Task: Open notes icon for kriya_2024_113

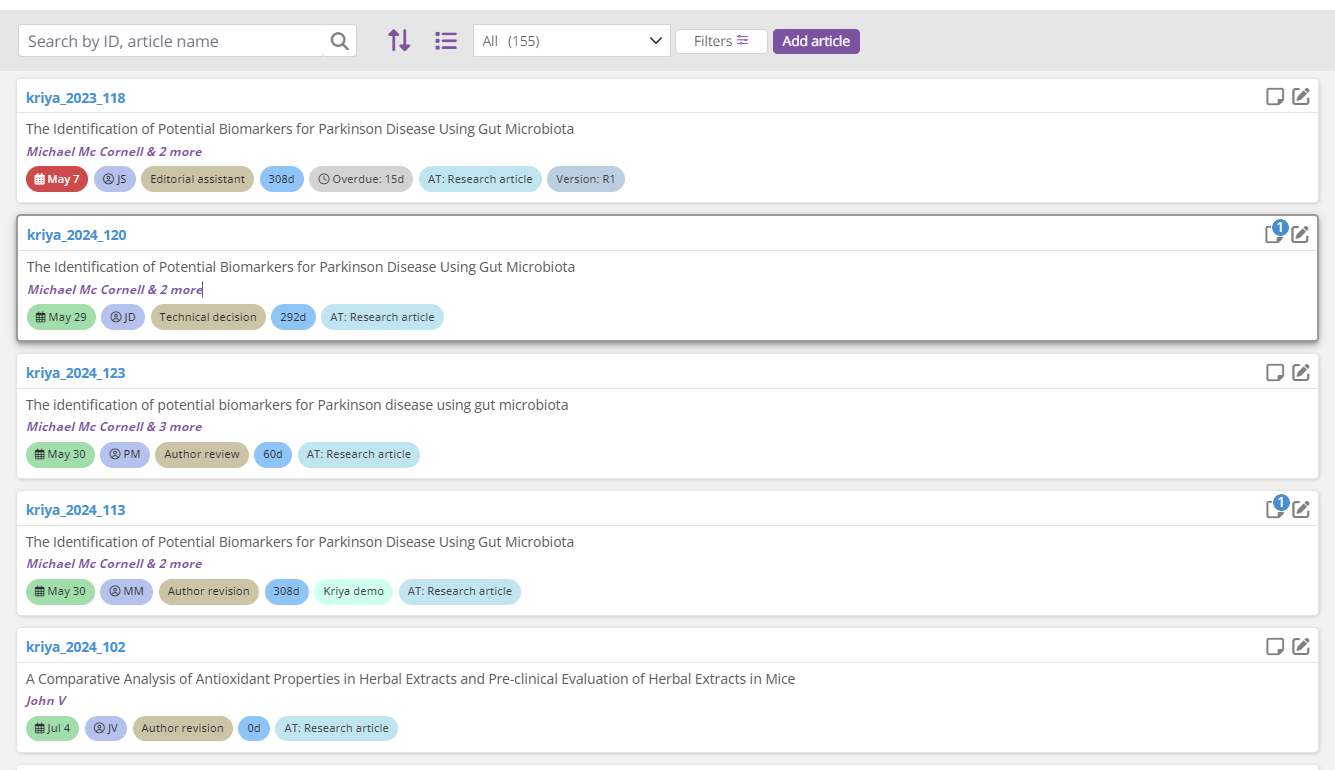Action: click(x=1275, y=509)
